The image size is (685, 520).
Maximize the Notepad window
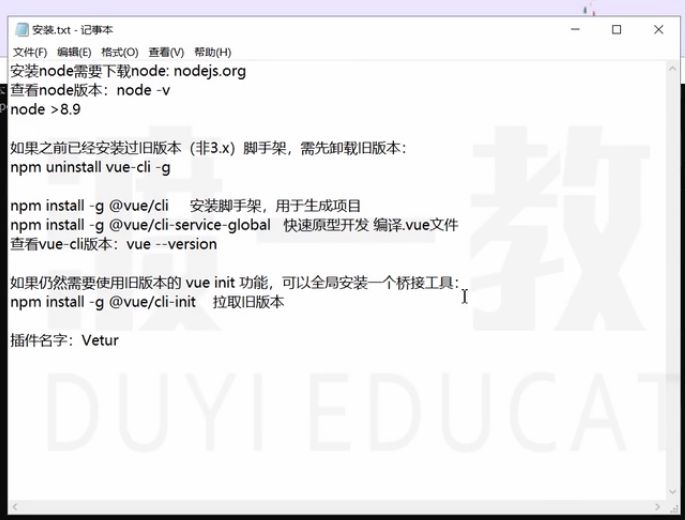tap(616, 29)
